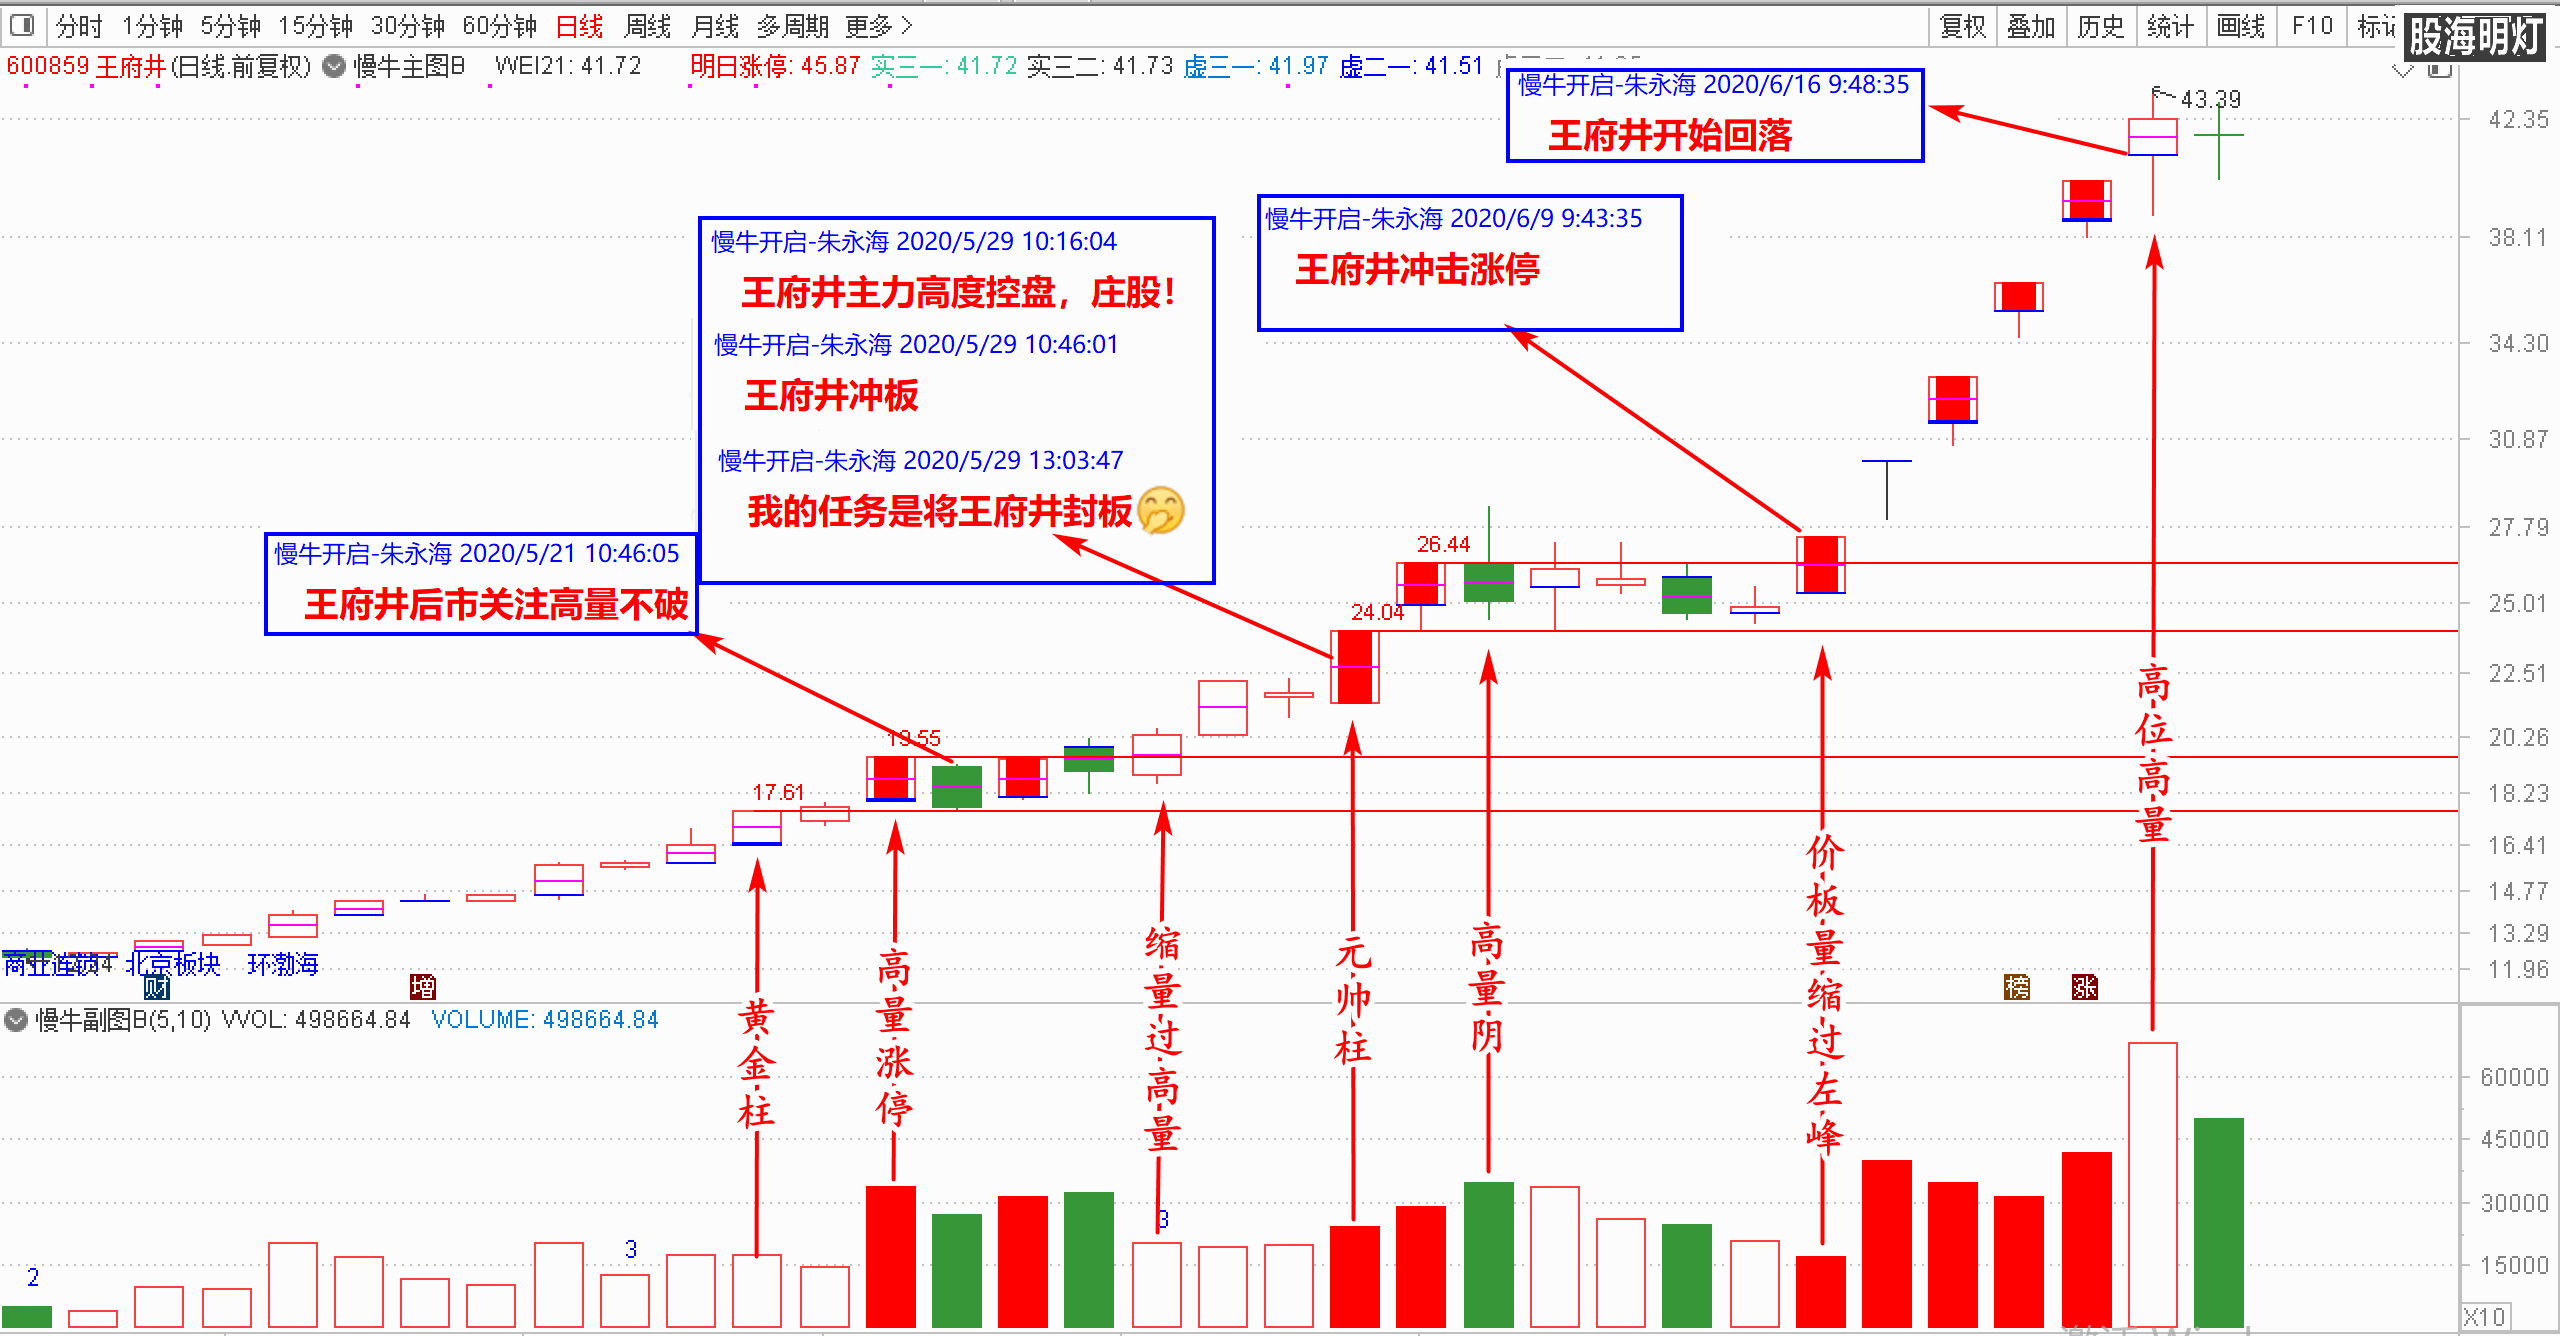The image size is (2560, 1336).
Task: Click the 60000 volume axis label
Action: (x=2514, y=1077)
